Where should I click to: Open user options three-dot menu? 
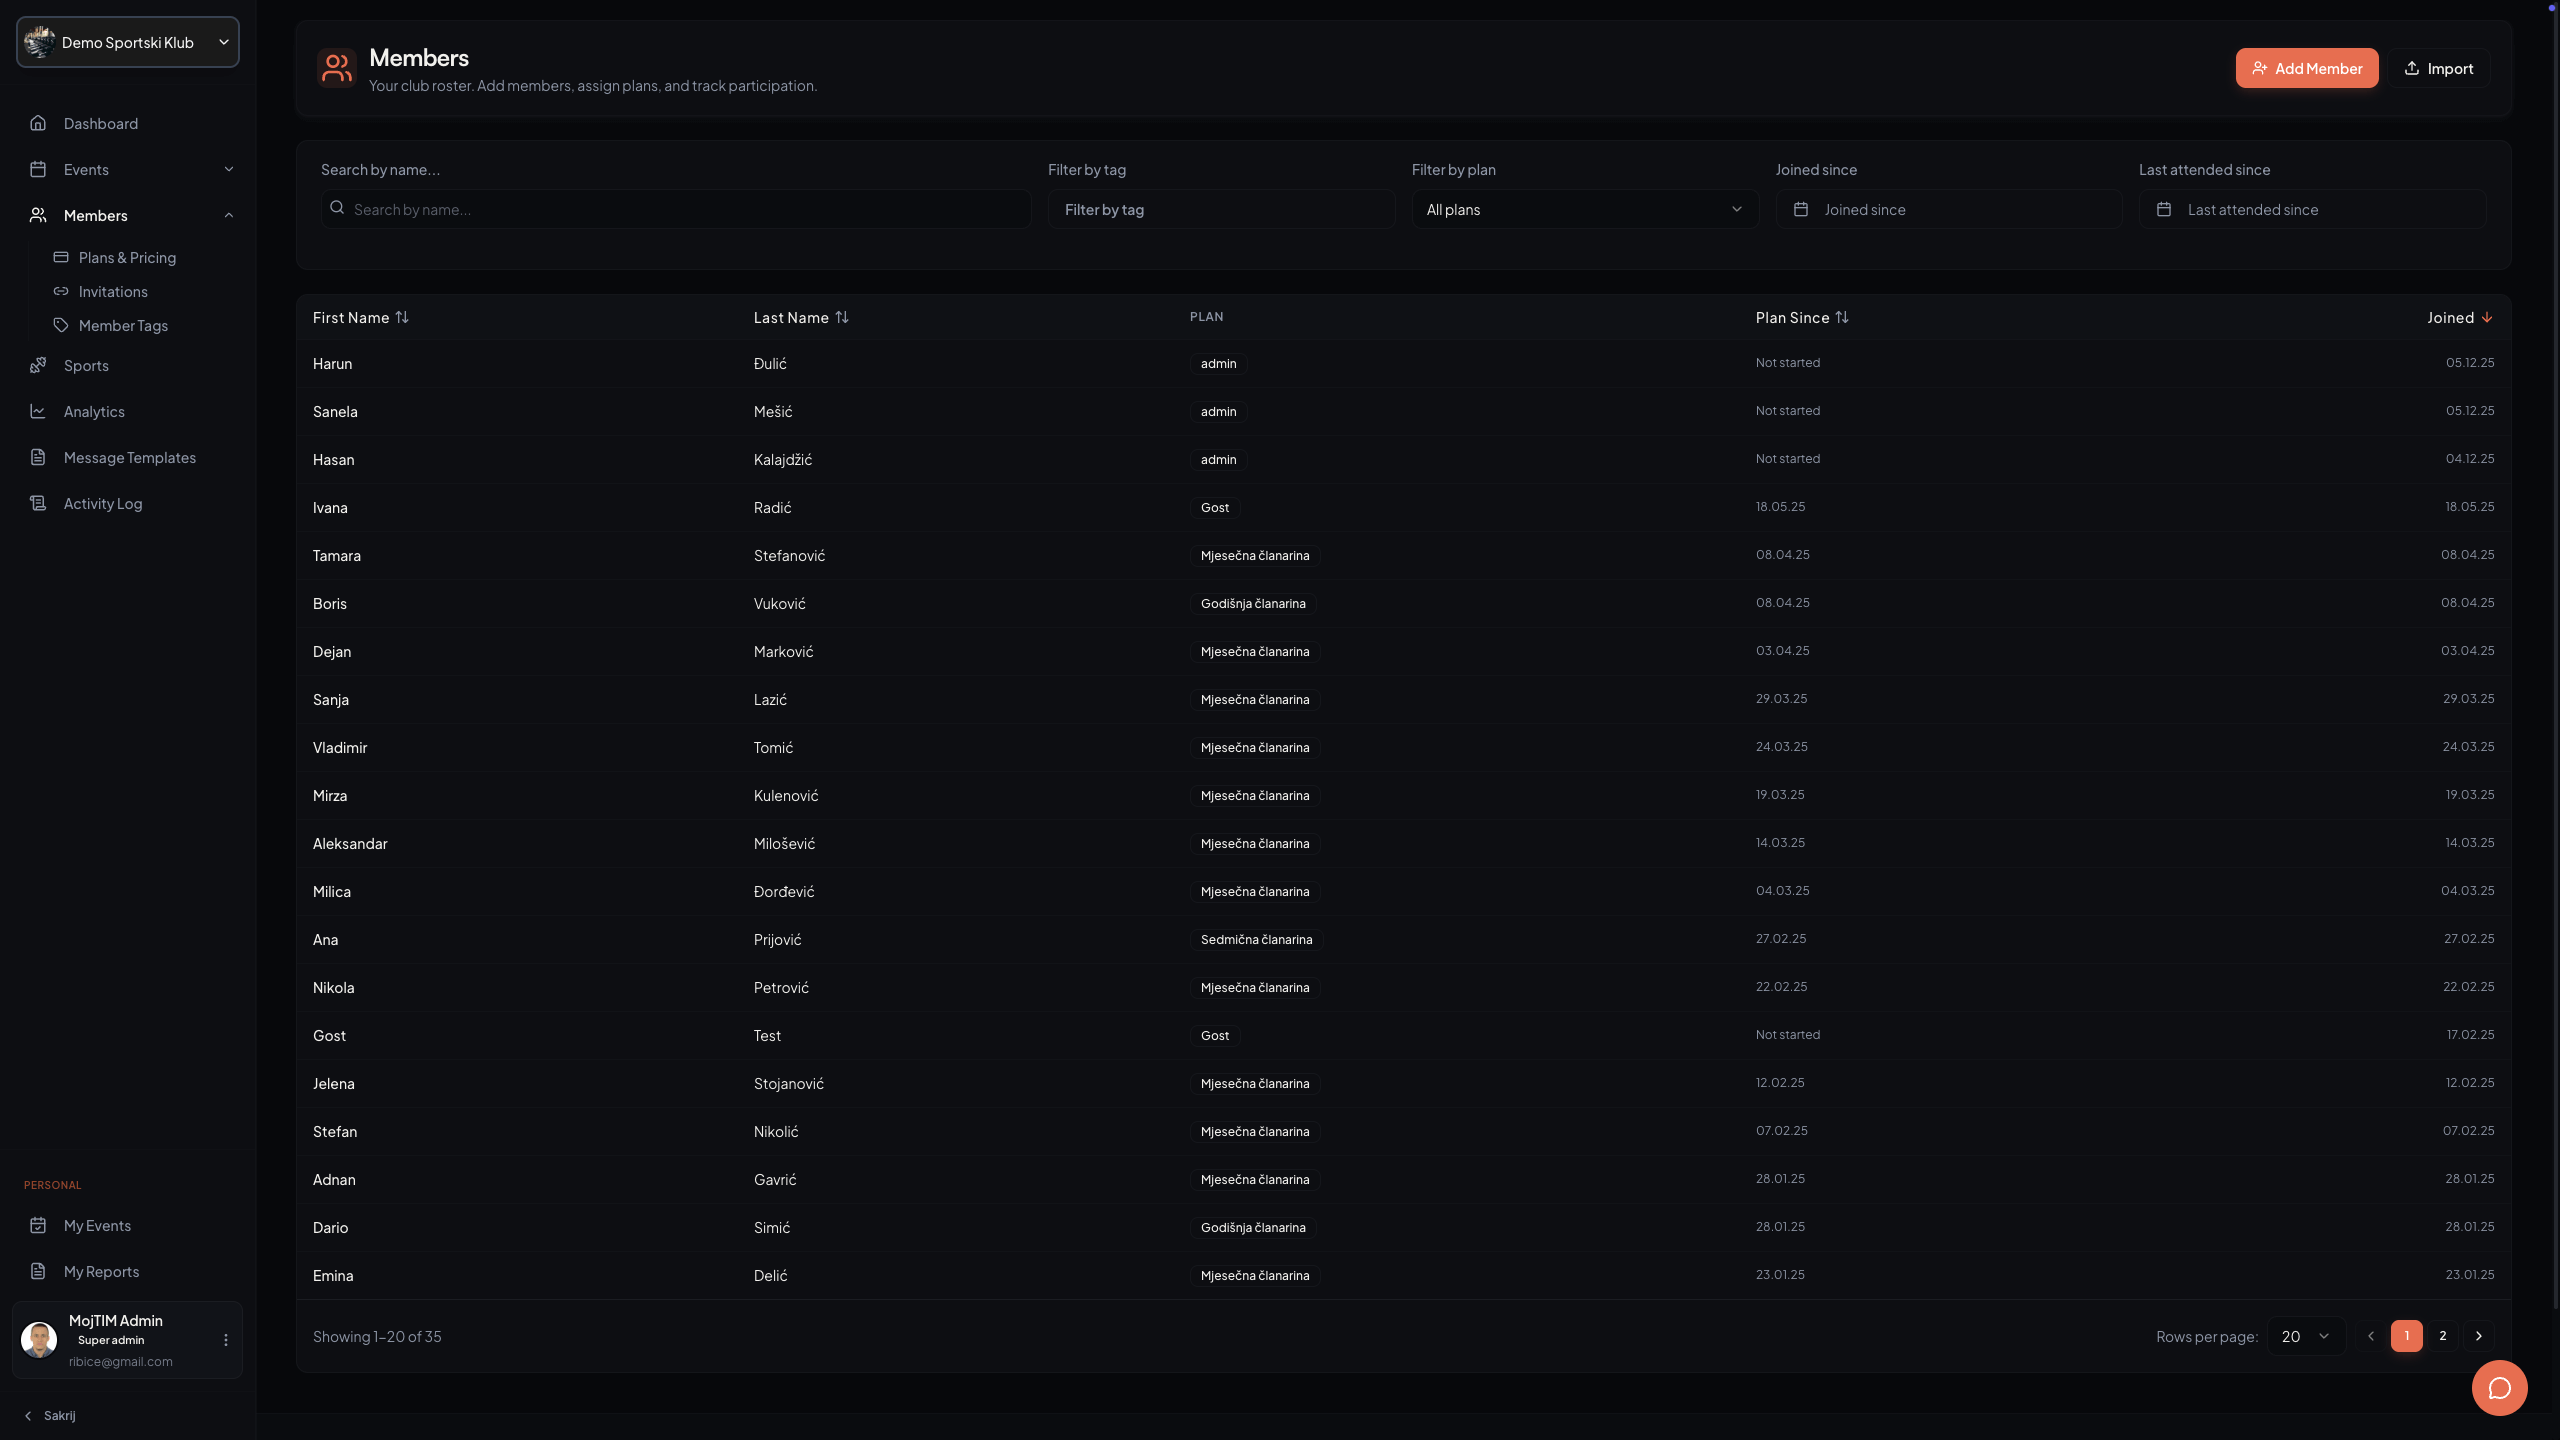click(x=226, y=1340)
